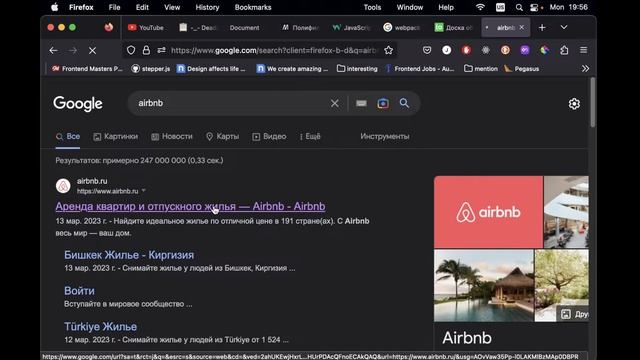
Task: Click the magnifier search button in Google
Action: [x=404, y=103]
